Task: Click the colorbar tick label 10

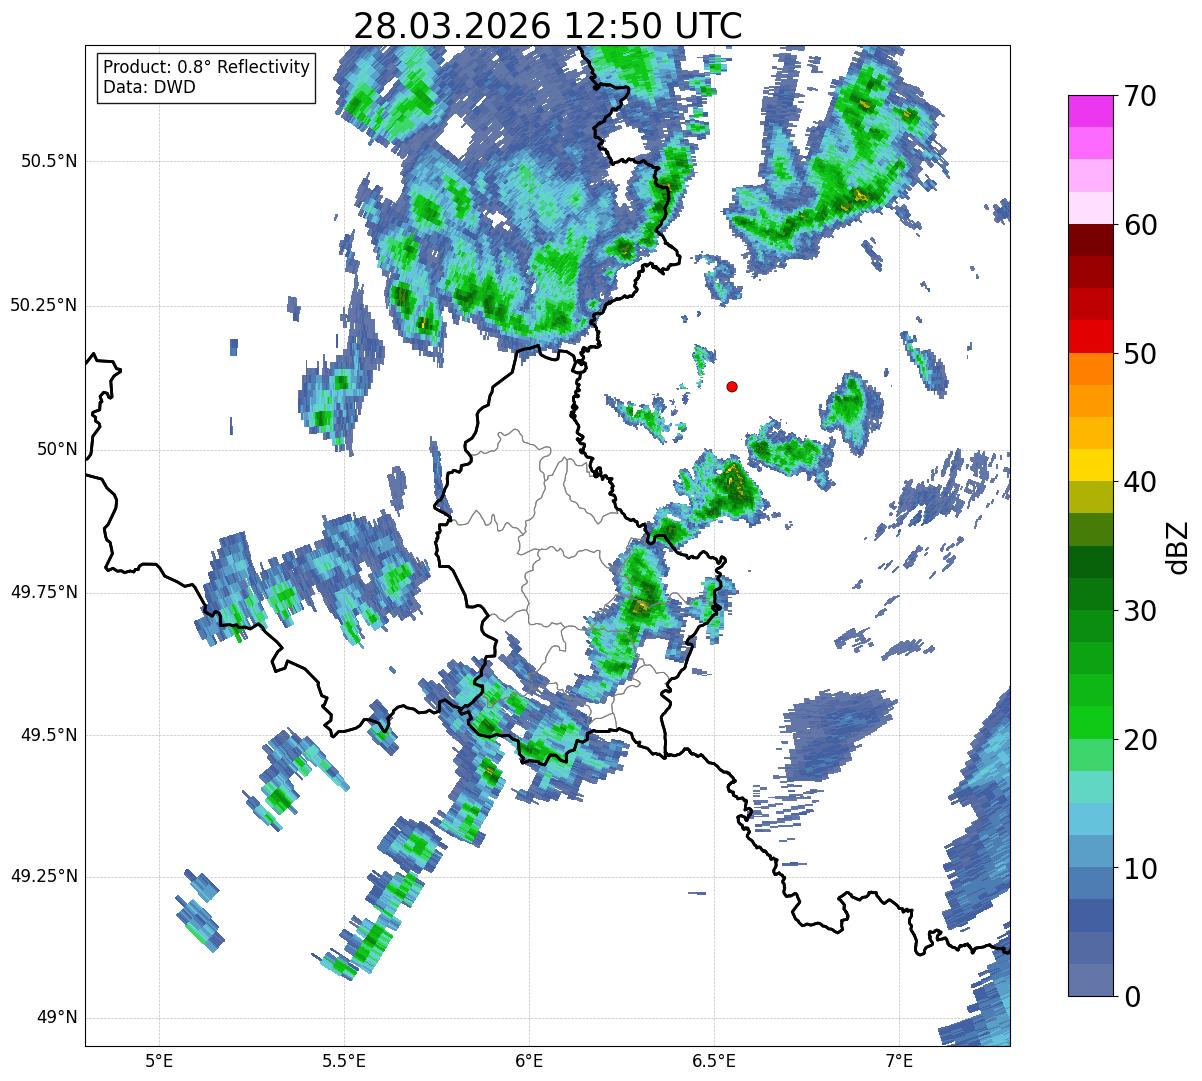Action: [x=1140, y=868]
